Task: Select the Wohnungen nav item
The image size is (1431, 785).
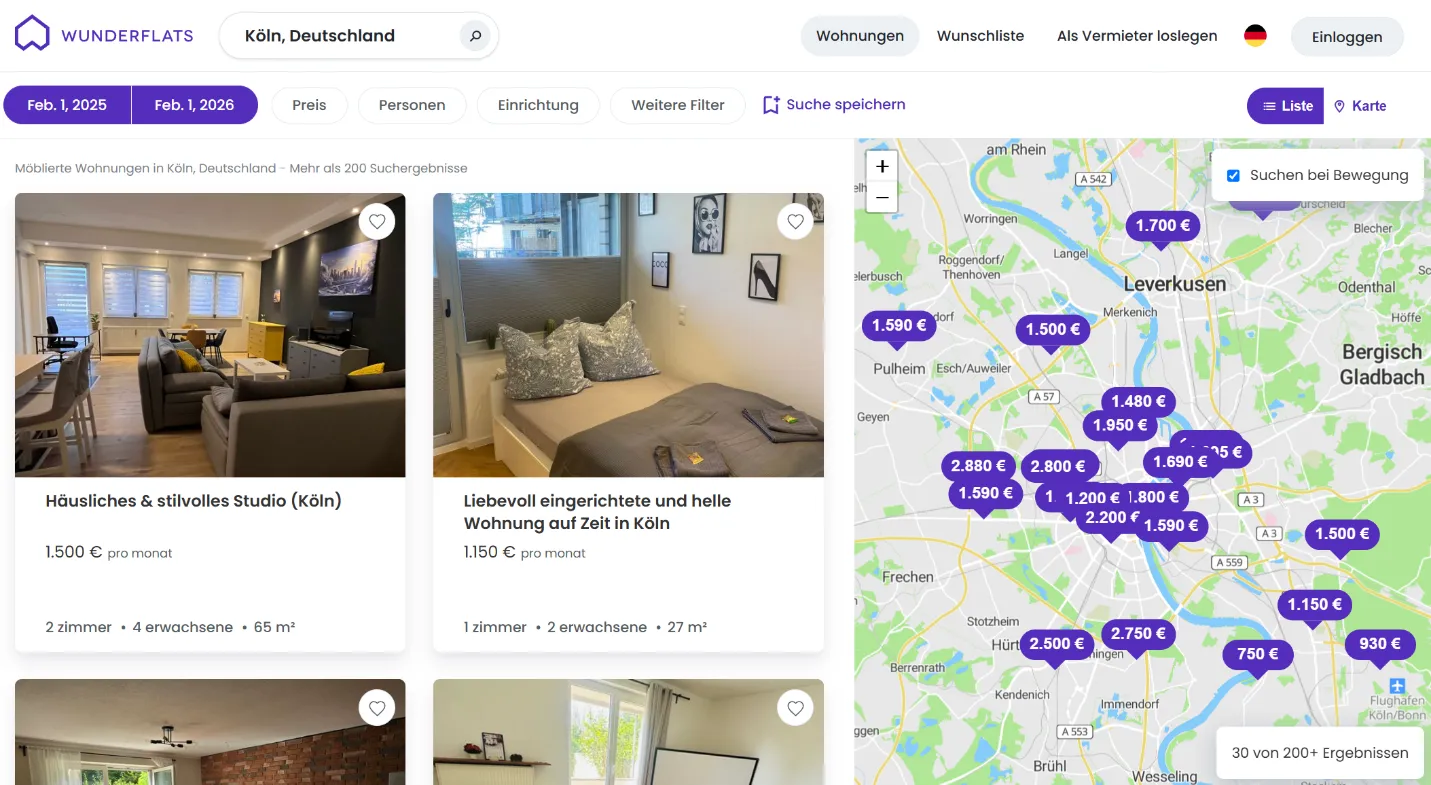Action: pos(860,36)
